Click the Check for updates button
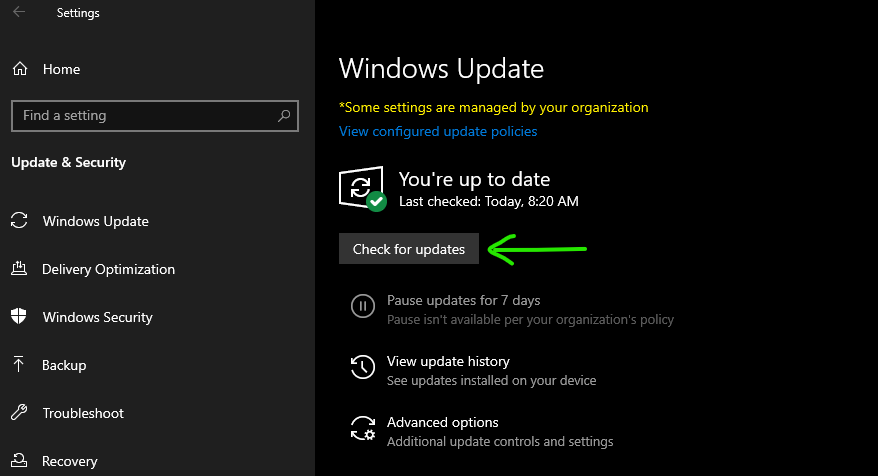Viewport: 878px width, 476px height. click(409, 249)
